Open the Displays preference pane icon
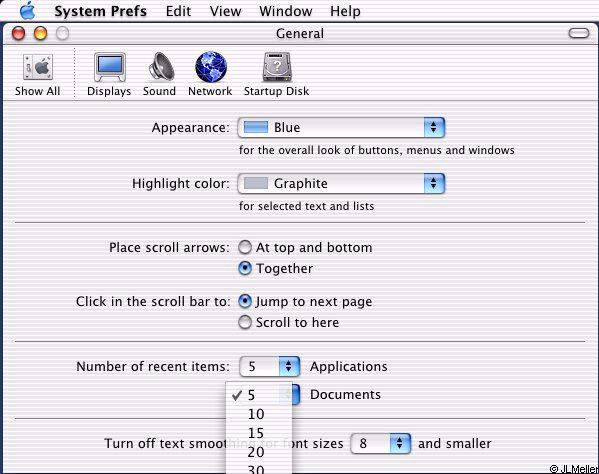Screen dimensions: 599x474 coord(110,67)
